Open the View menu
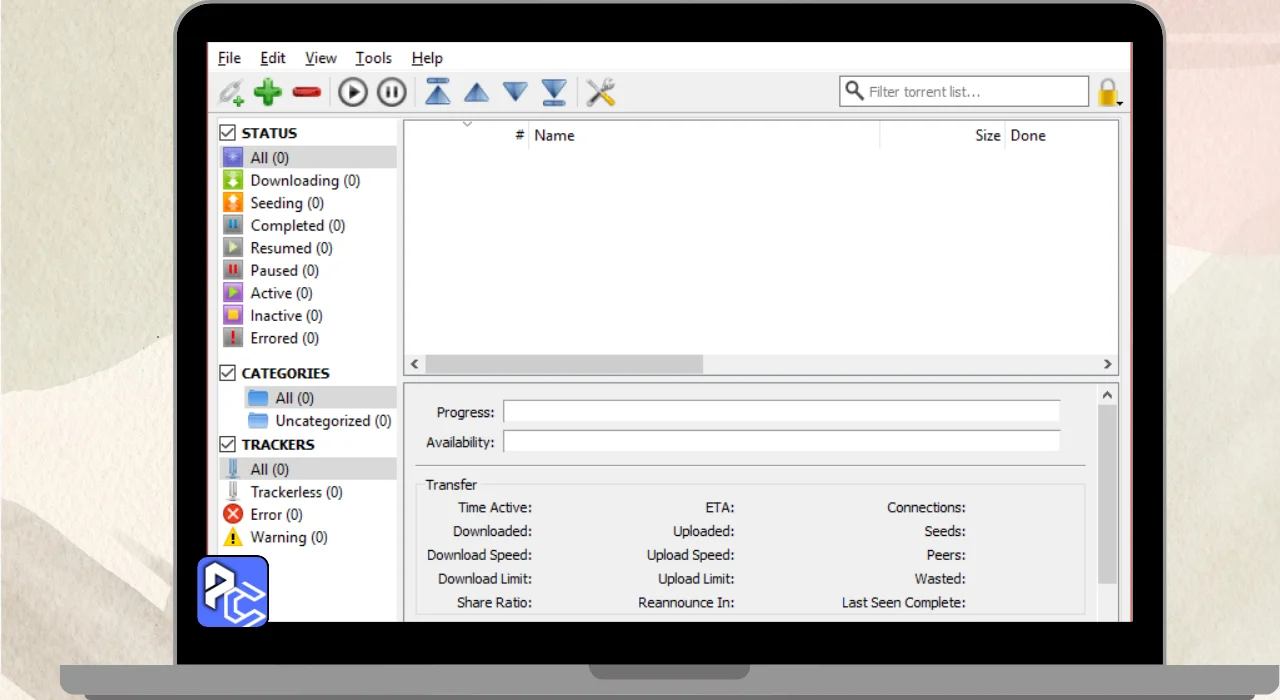This screenshot has width=1280, height=700. (x=320, y=58)
